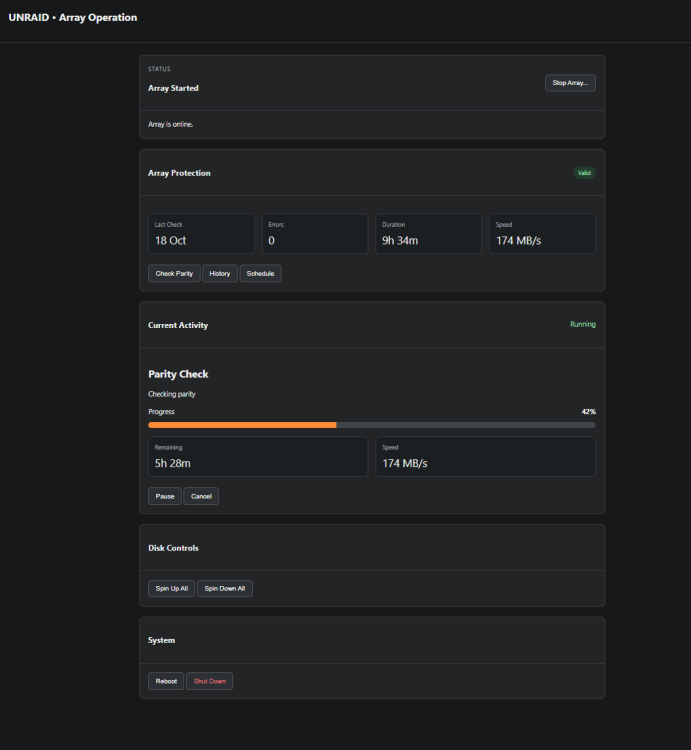
Task: Select the Errors count 0
Action: click(272, 241)
